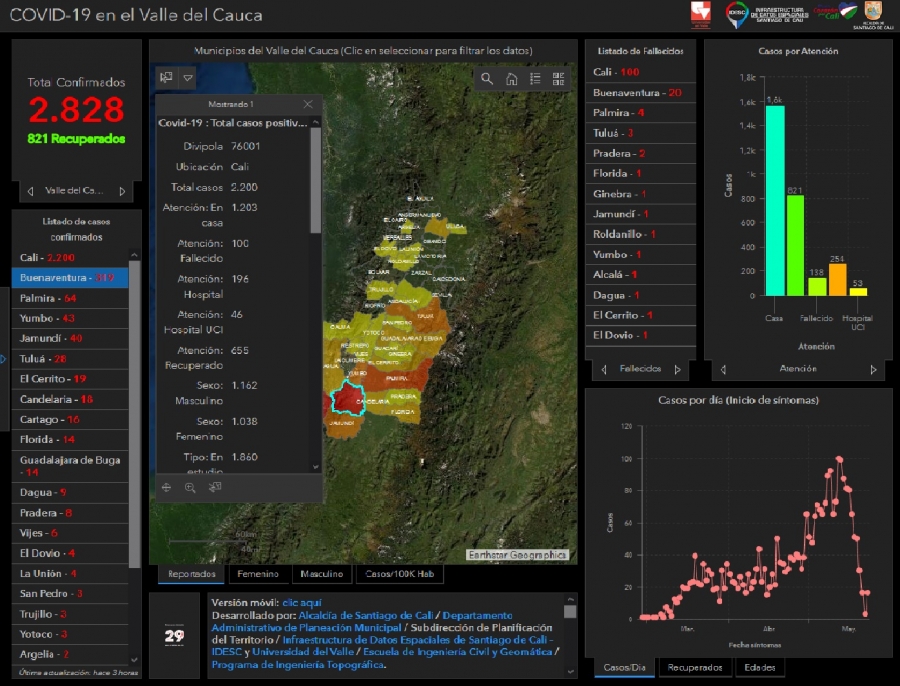Click the popup select-feature icon beside zoom

[215, 487]
